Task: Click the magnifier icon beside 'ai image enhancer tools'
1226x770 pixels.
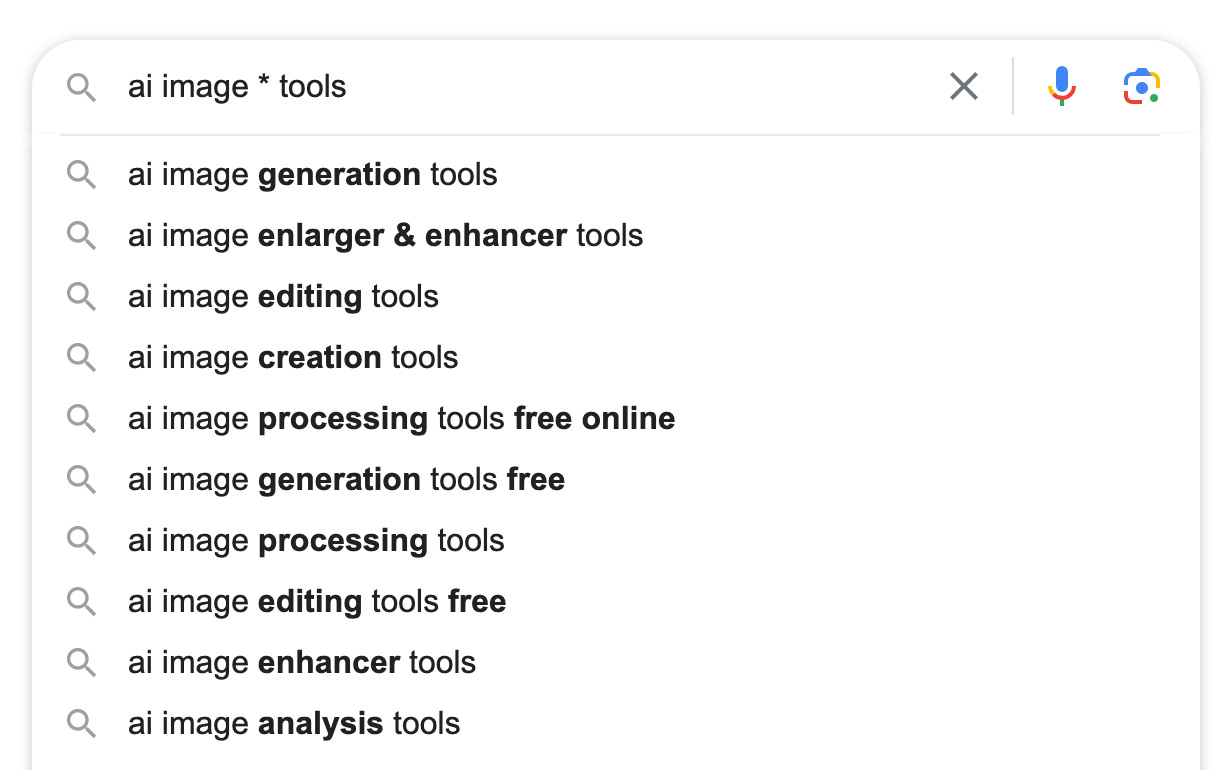Action: point(81,663)
